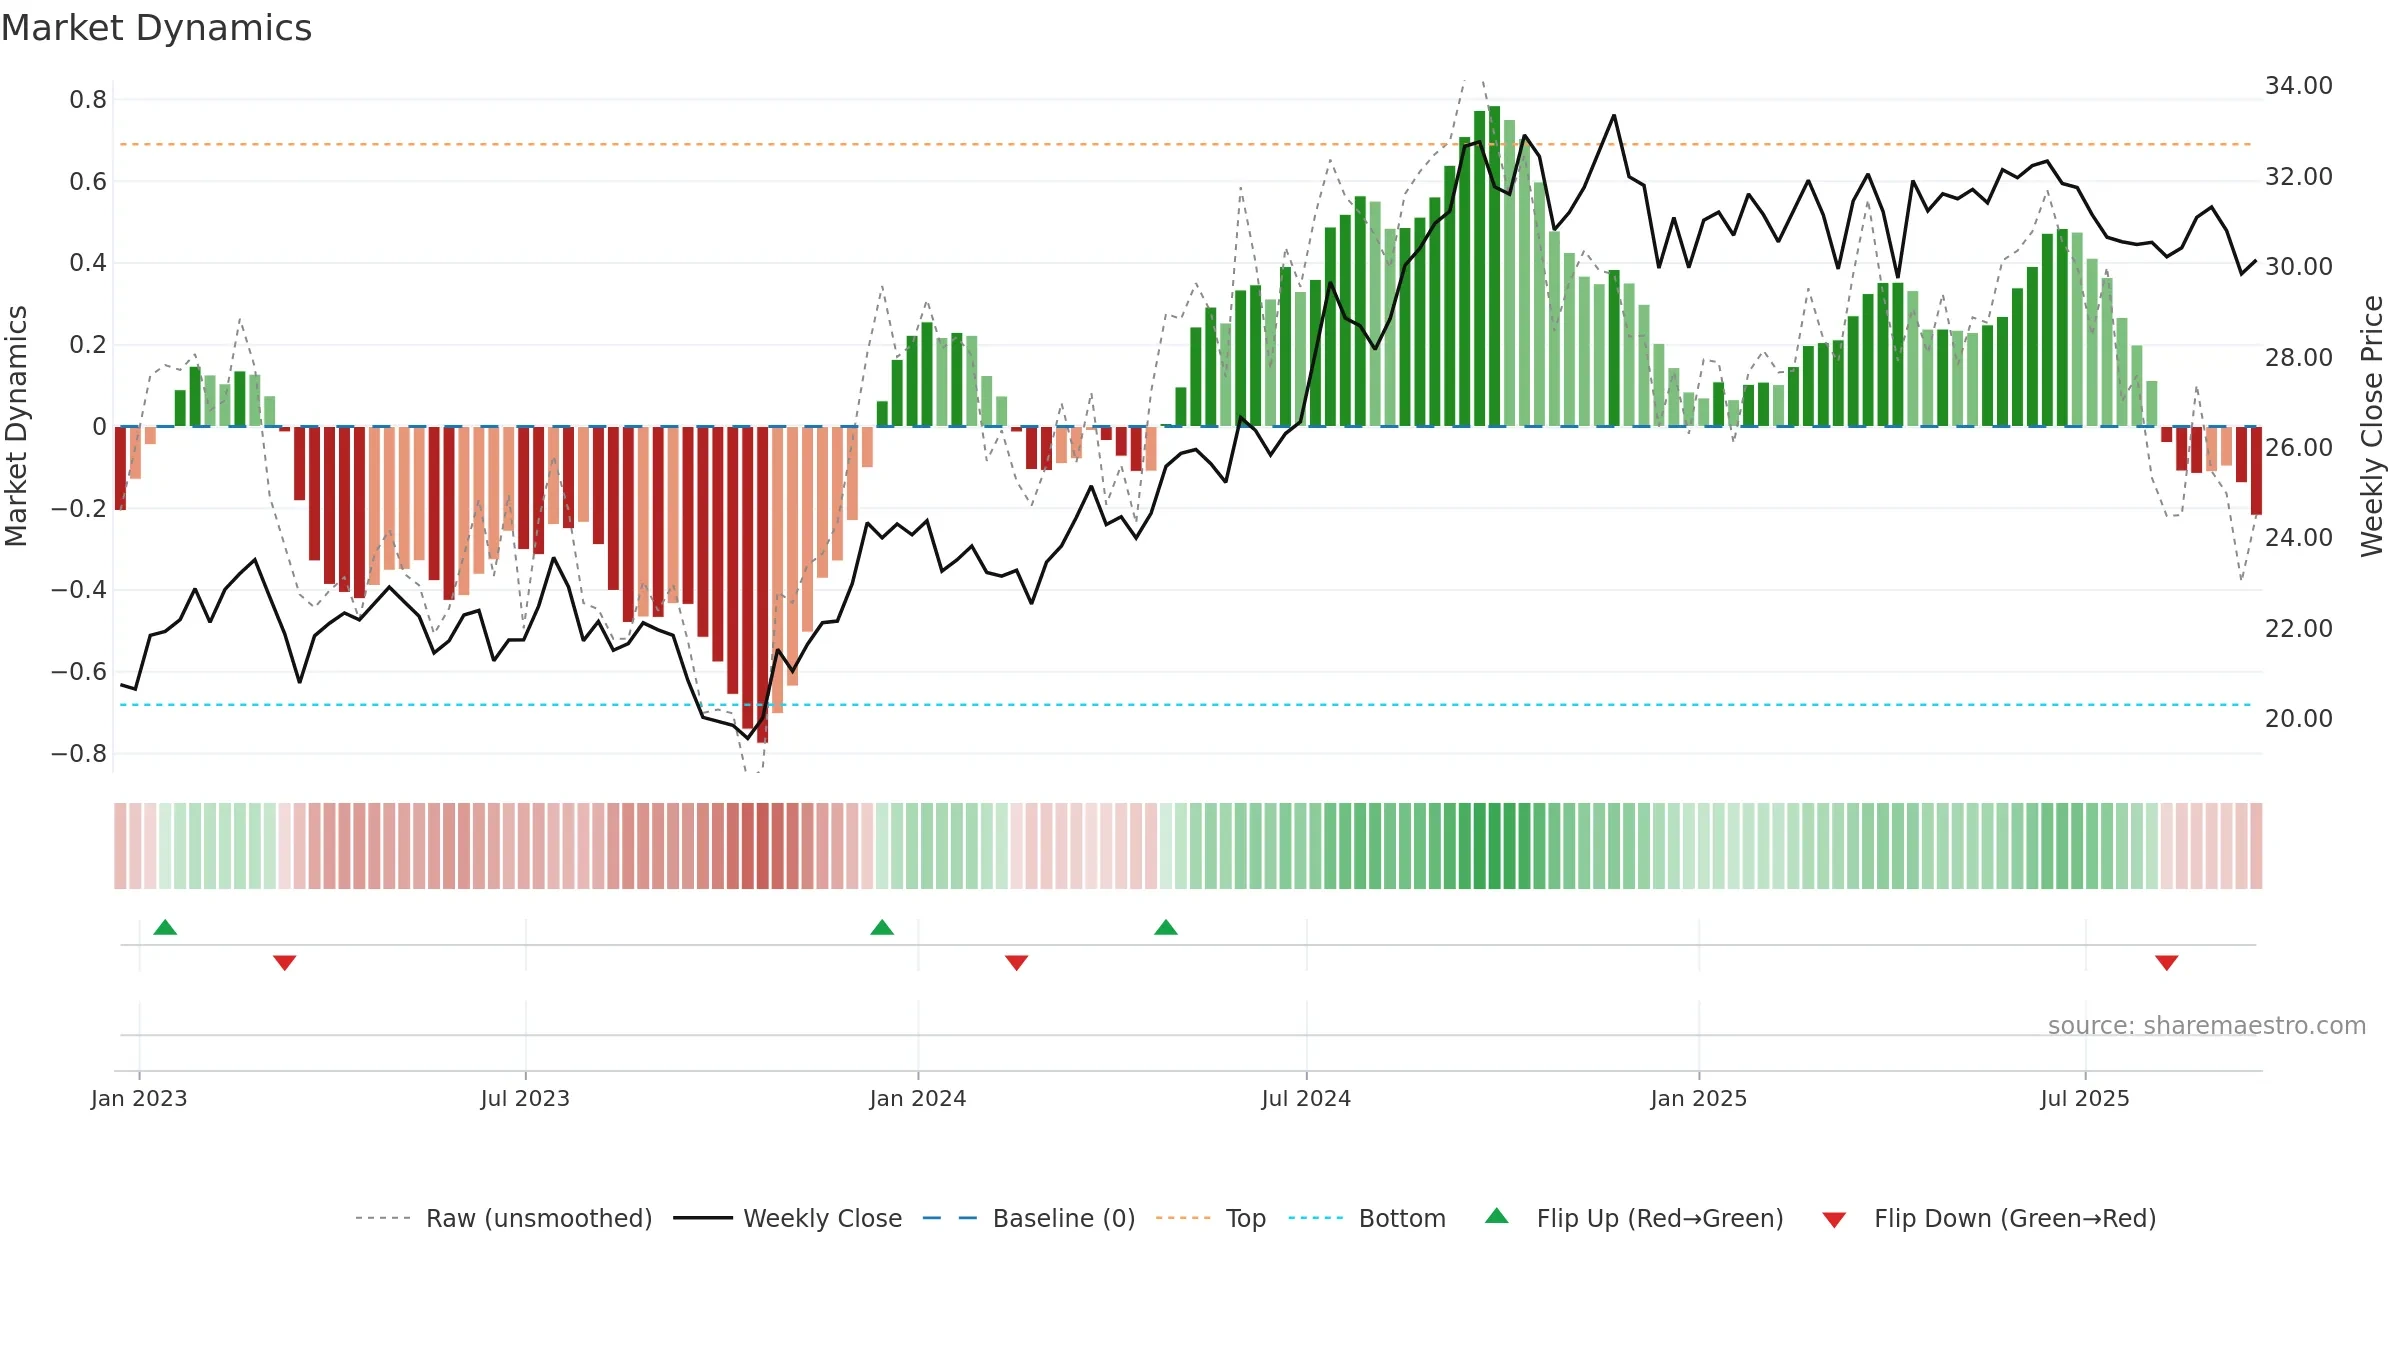Click the 34.00 price tick label
Viewport: 2400px width, 1350px height.
click(x=2299, y=86)
